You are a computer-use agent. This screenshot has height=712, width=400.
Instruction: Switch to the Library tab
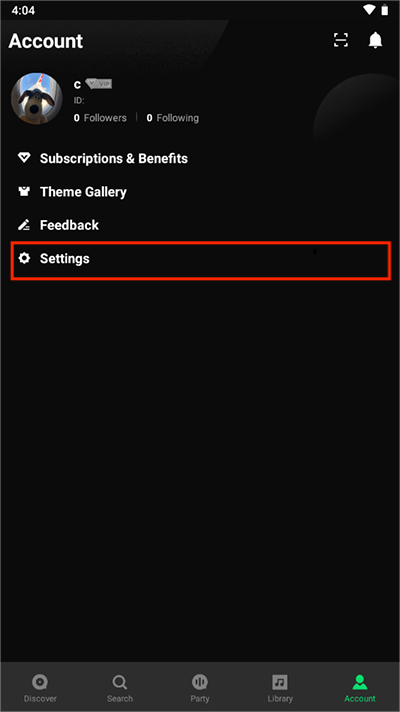pos(280,688)
